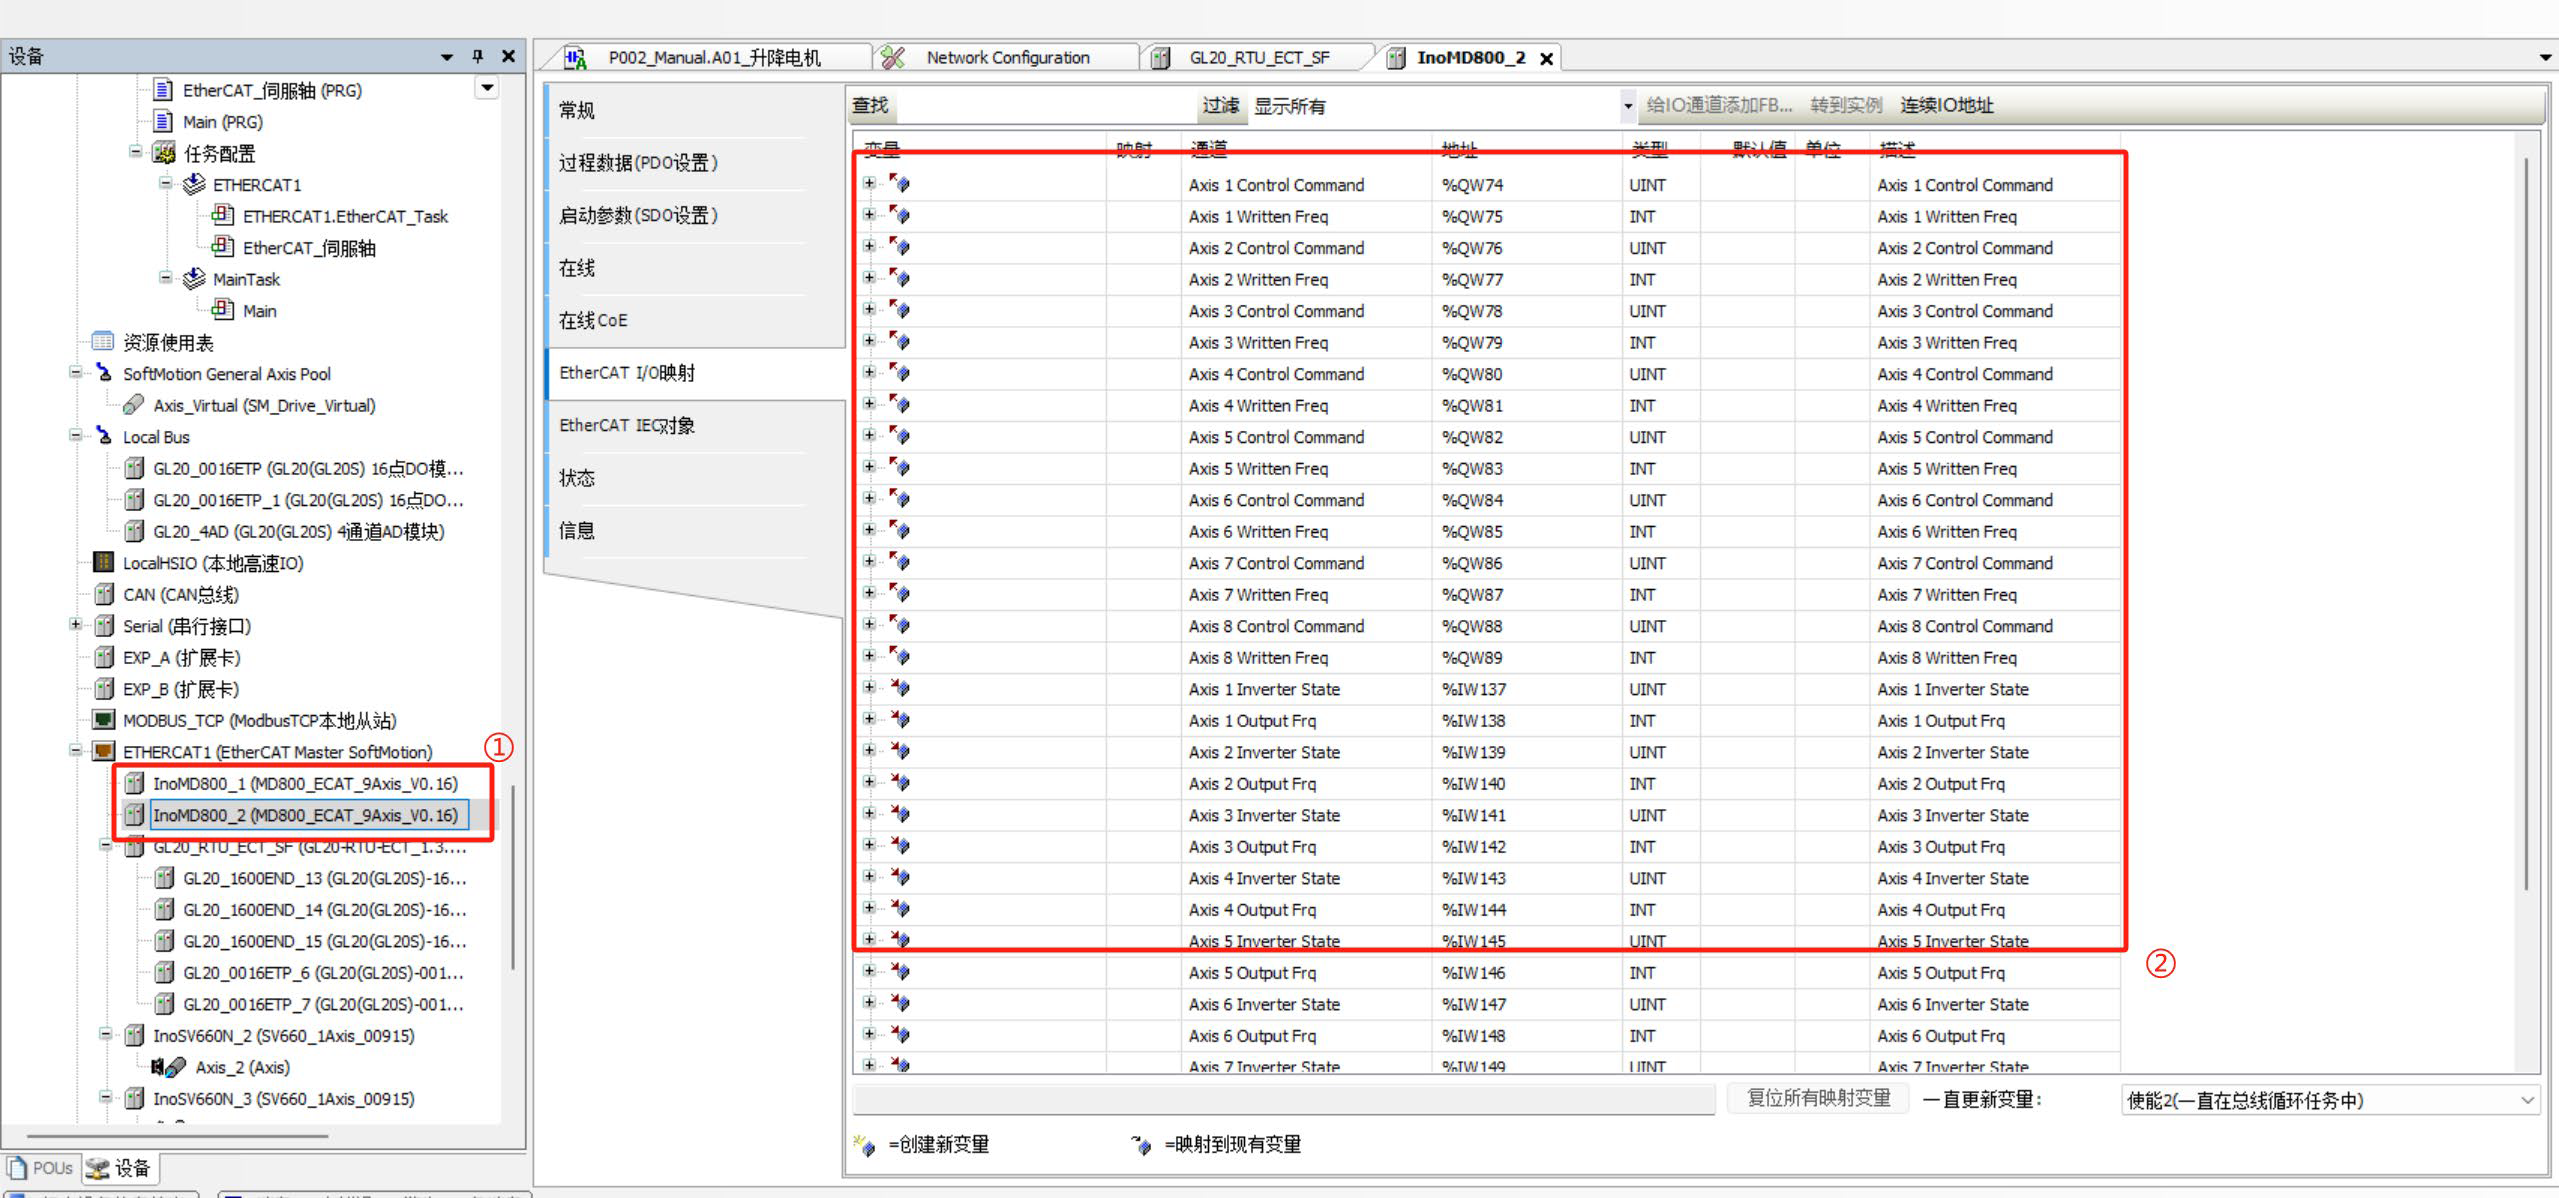Click the 连续IO地址 toolbar button

pyautogui.click(x=1946, y=106)
